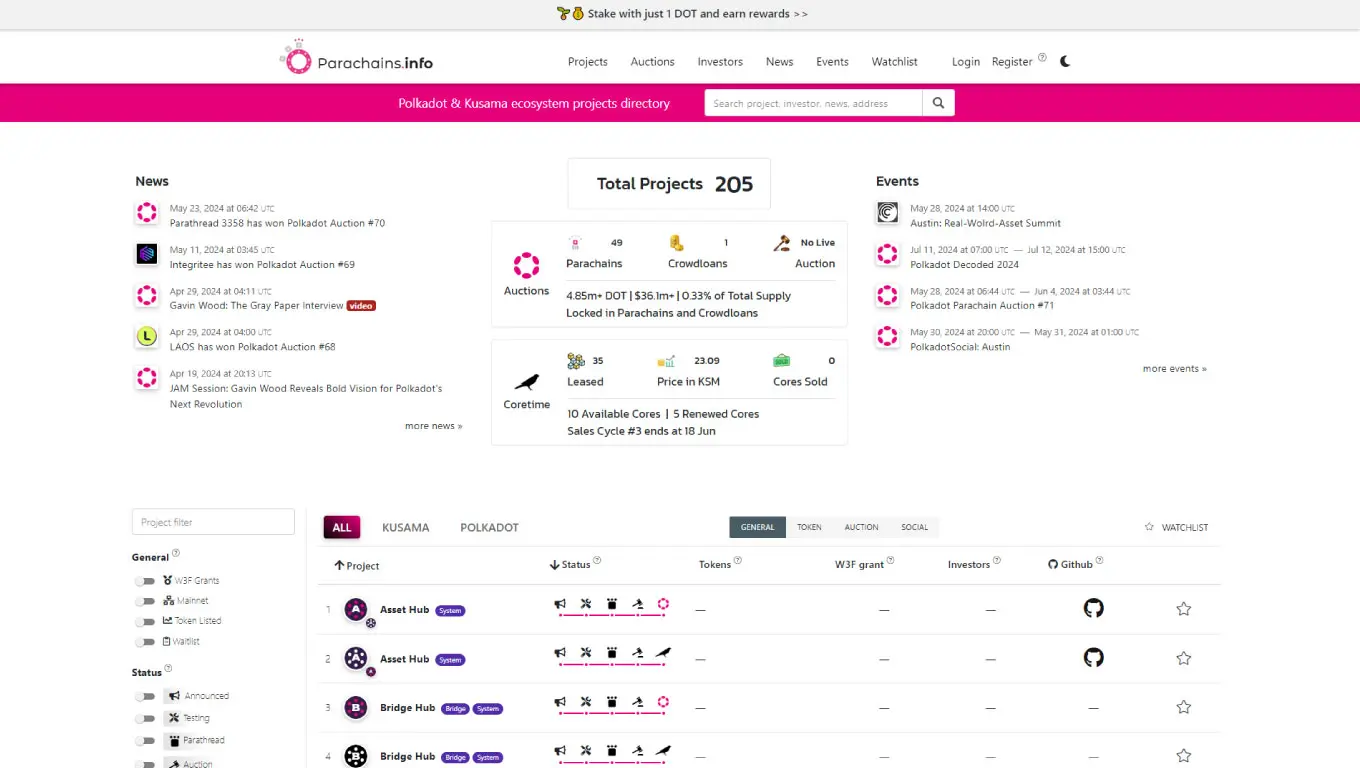Switch to SOCIAL view tab
Image resolution: width=1360 pixels, height=768 pixels.
coord(915,527)
